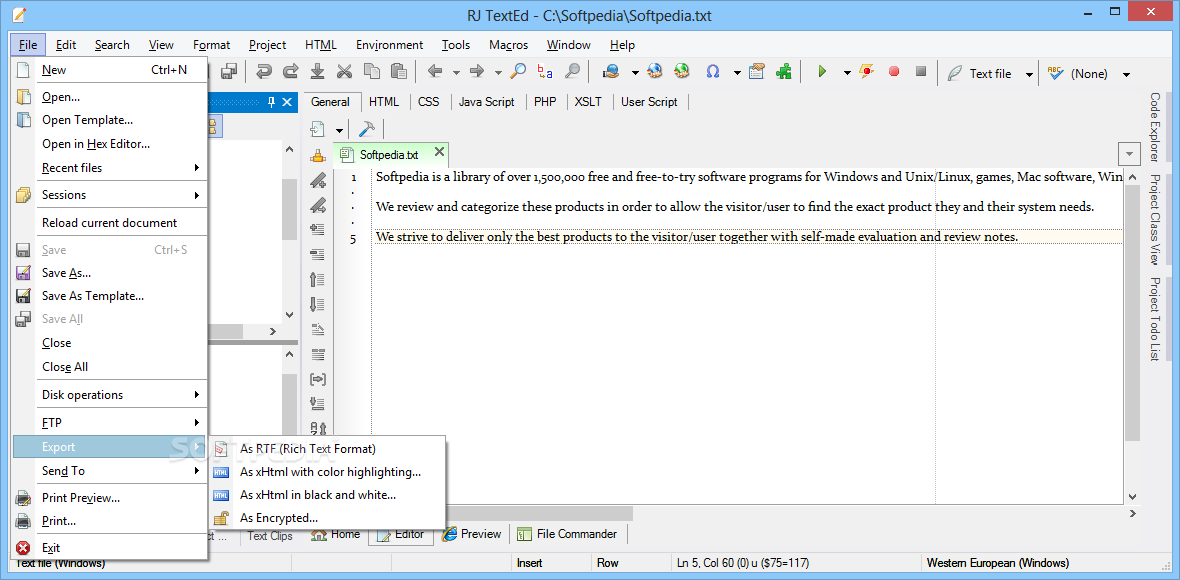1180x580 pixels.
Task: Switch to the Preview bottom tab
Action: (472, 534)
